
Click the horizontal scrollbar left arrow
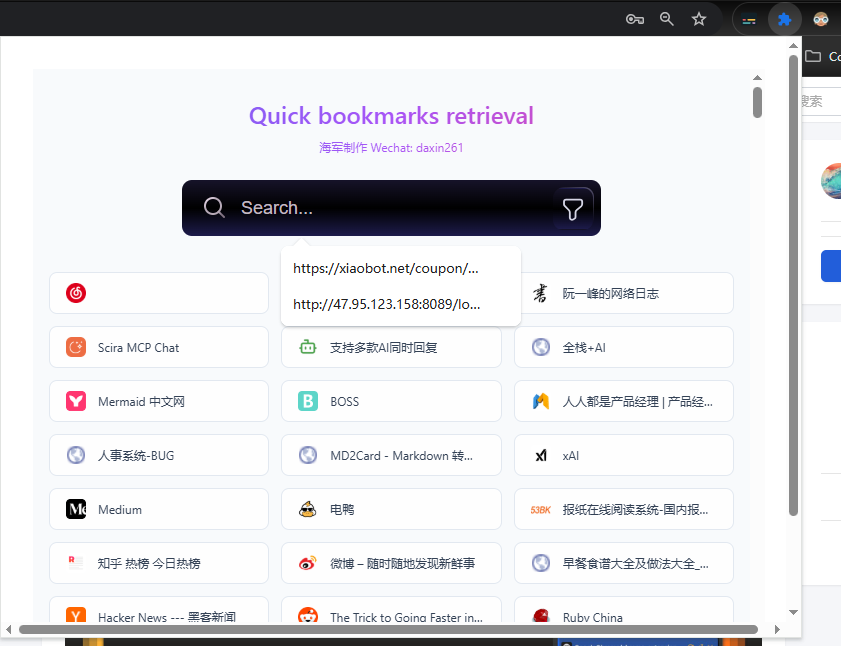(9, 629)
